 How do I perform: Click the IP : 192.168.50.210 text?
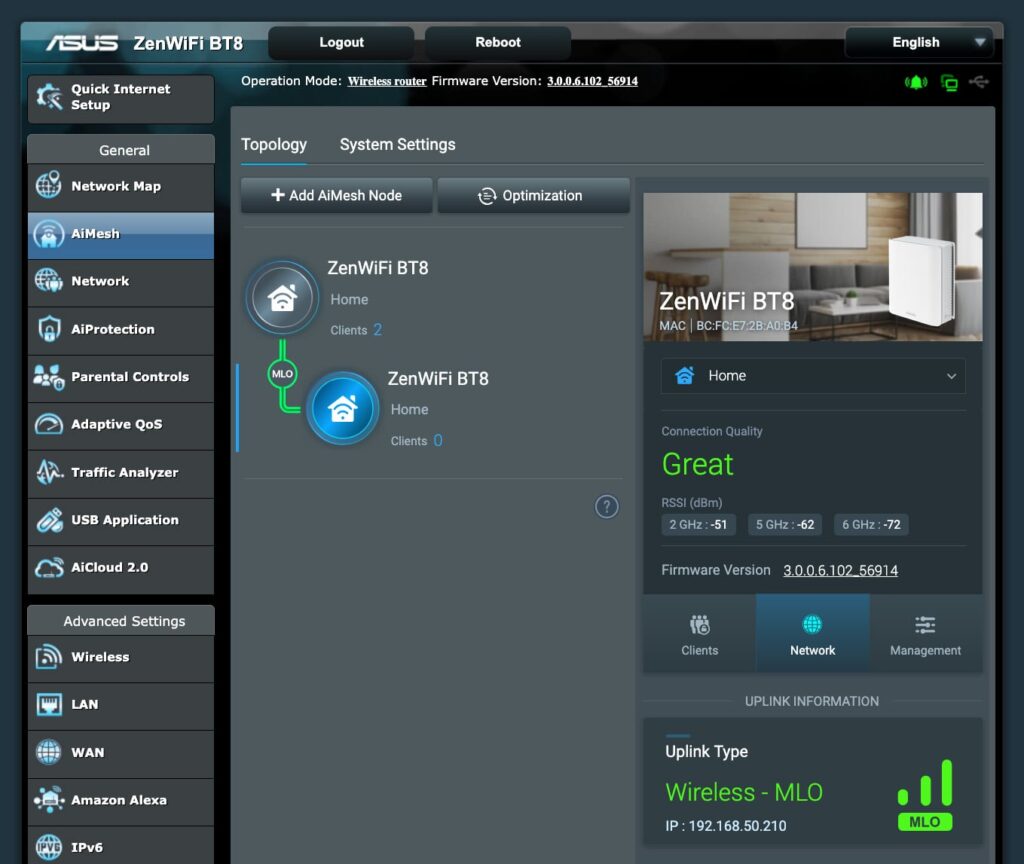tap(726, 825)
